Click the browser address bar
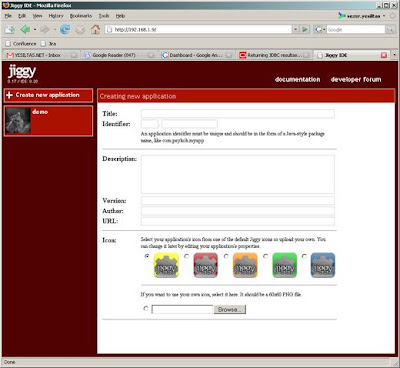The width and height of the screenshot is (400, 368). click(x=199, y=30)
